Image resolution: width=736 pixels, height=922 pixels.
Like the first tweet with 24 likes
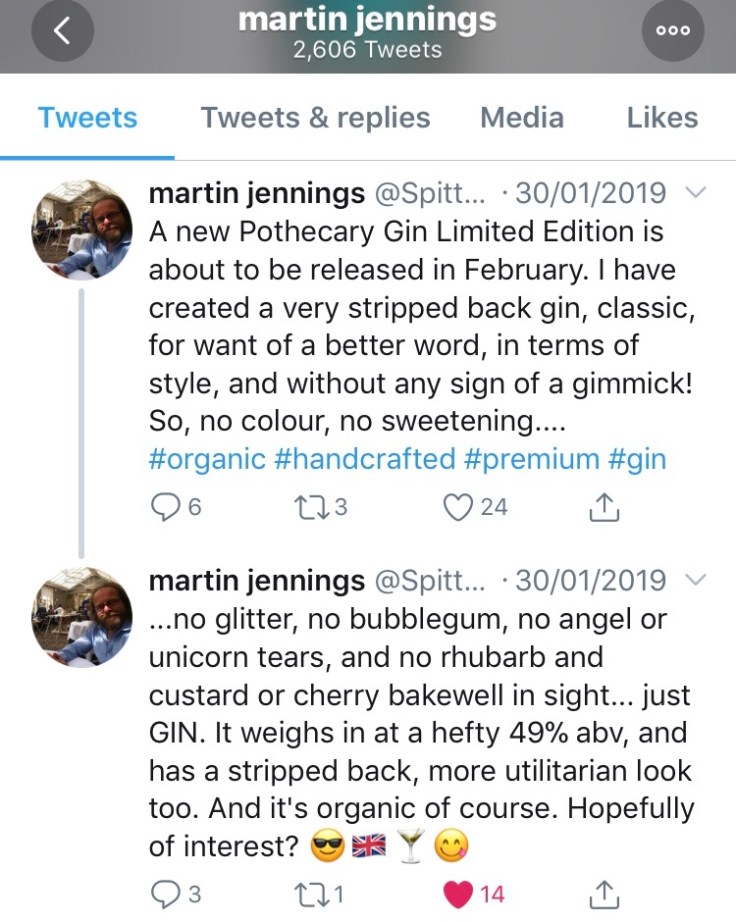click(x=457, y=508)
